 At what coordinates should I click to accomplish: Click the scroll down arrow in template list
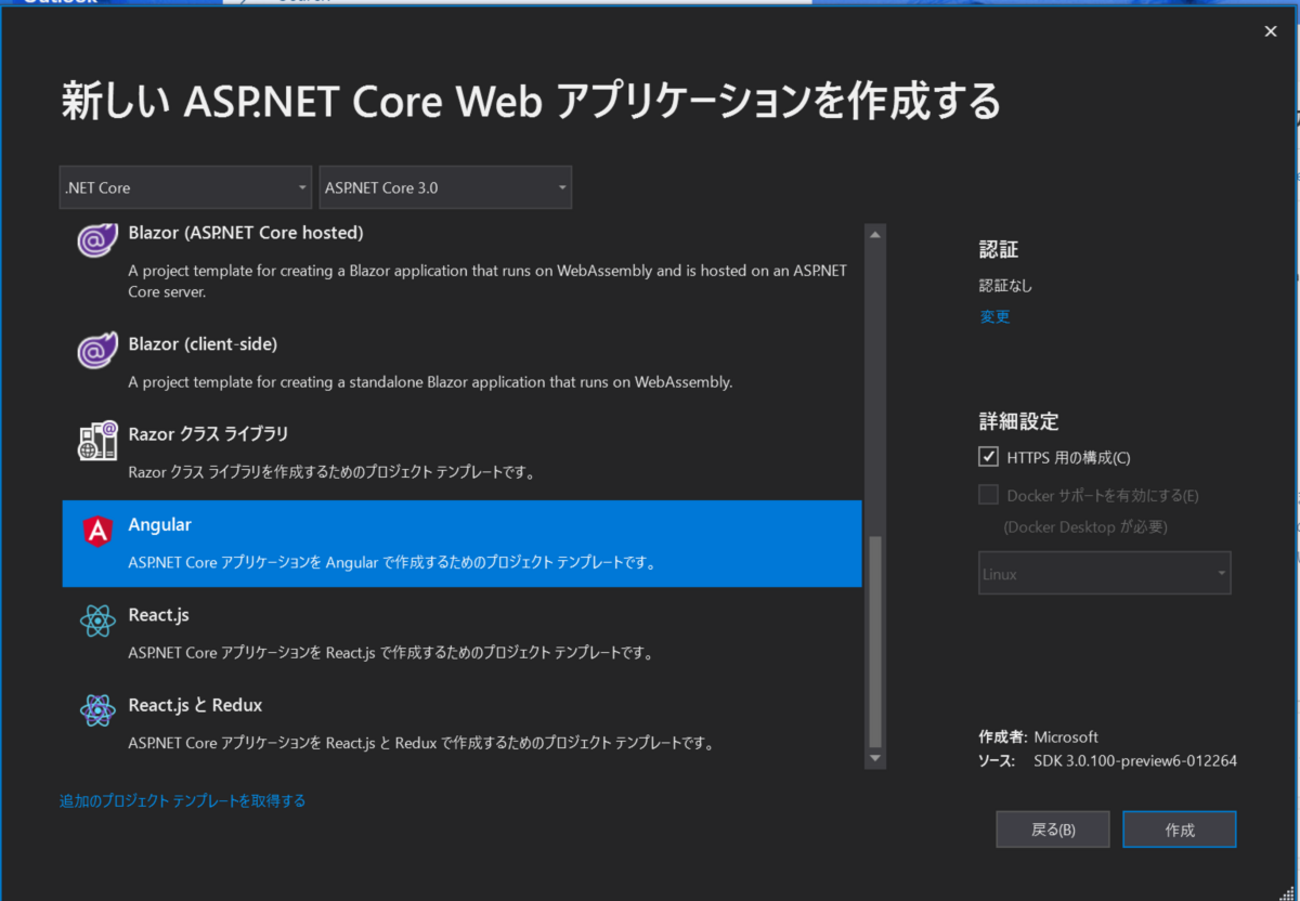coord(875,758)
